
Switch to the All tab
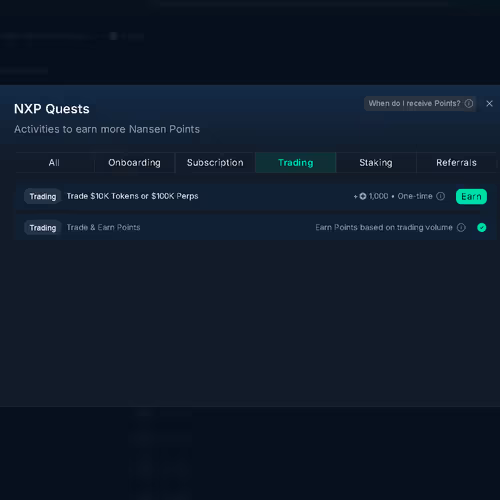coord(54,163)
